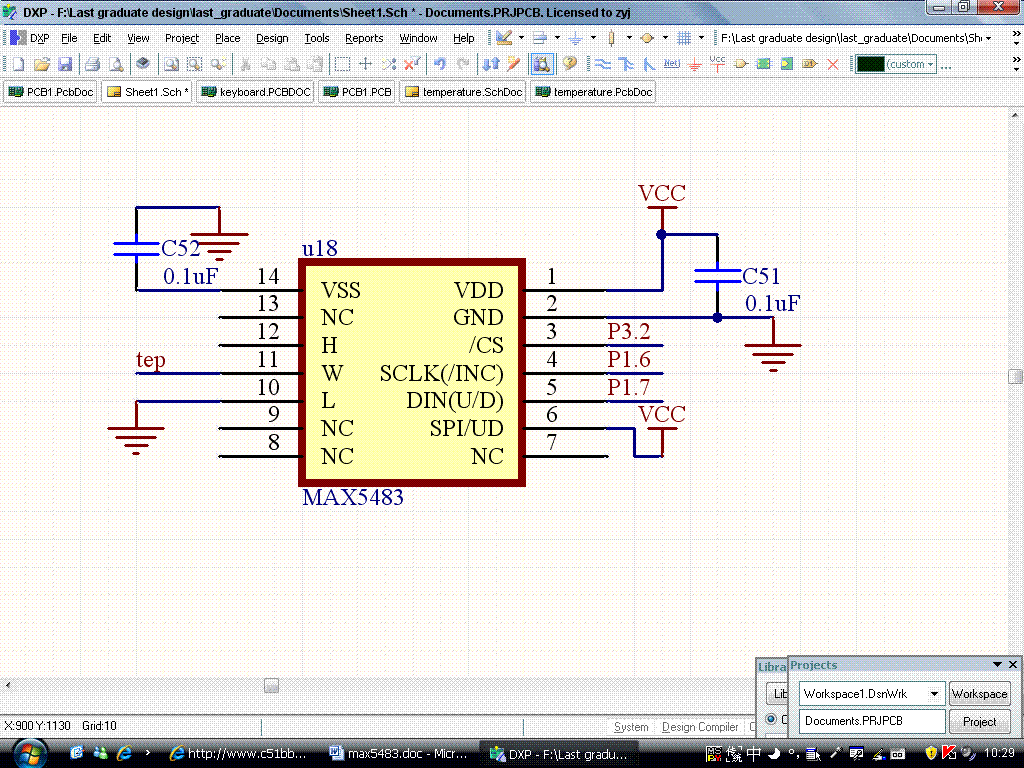Expand the alignment tools dropdown arrow
This screenshot has height=768, width=1024.
(557, 38)
